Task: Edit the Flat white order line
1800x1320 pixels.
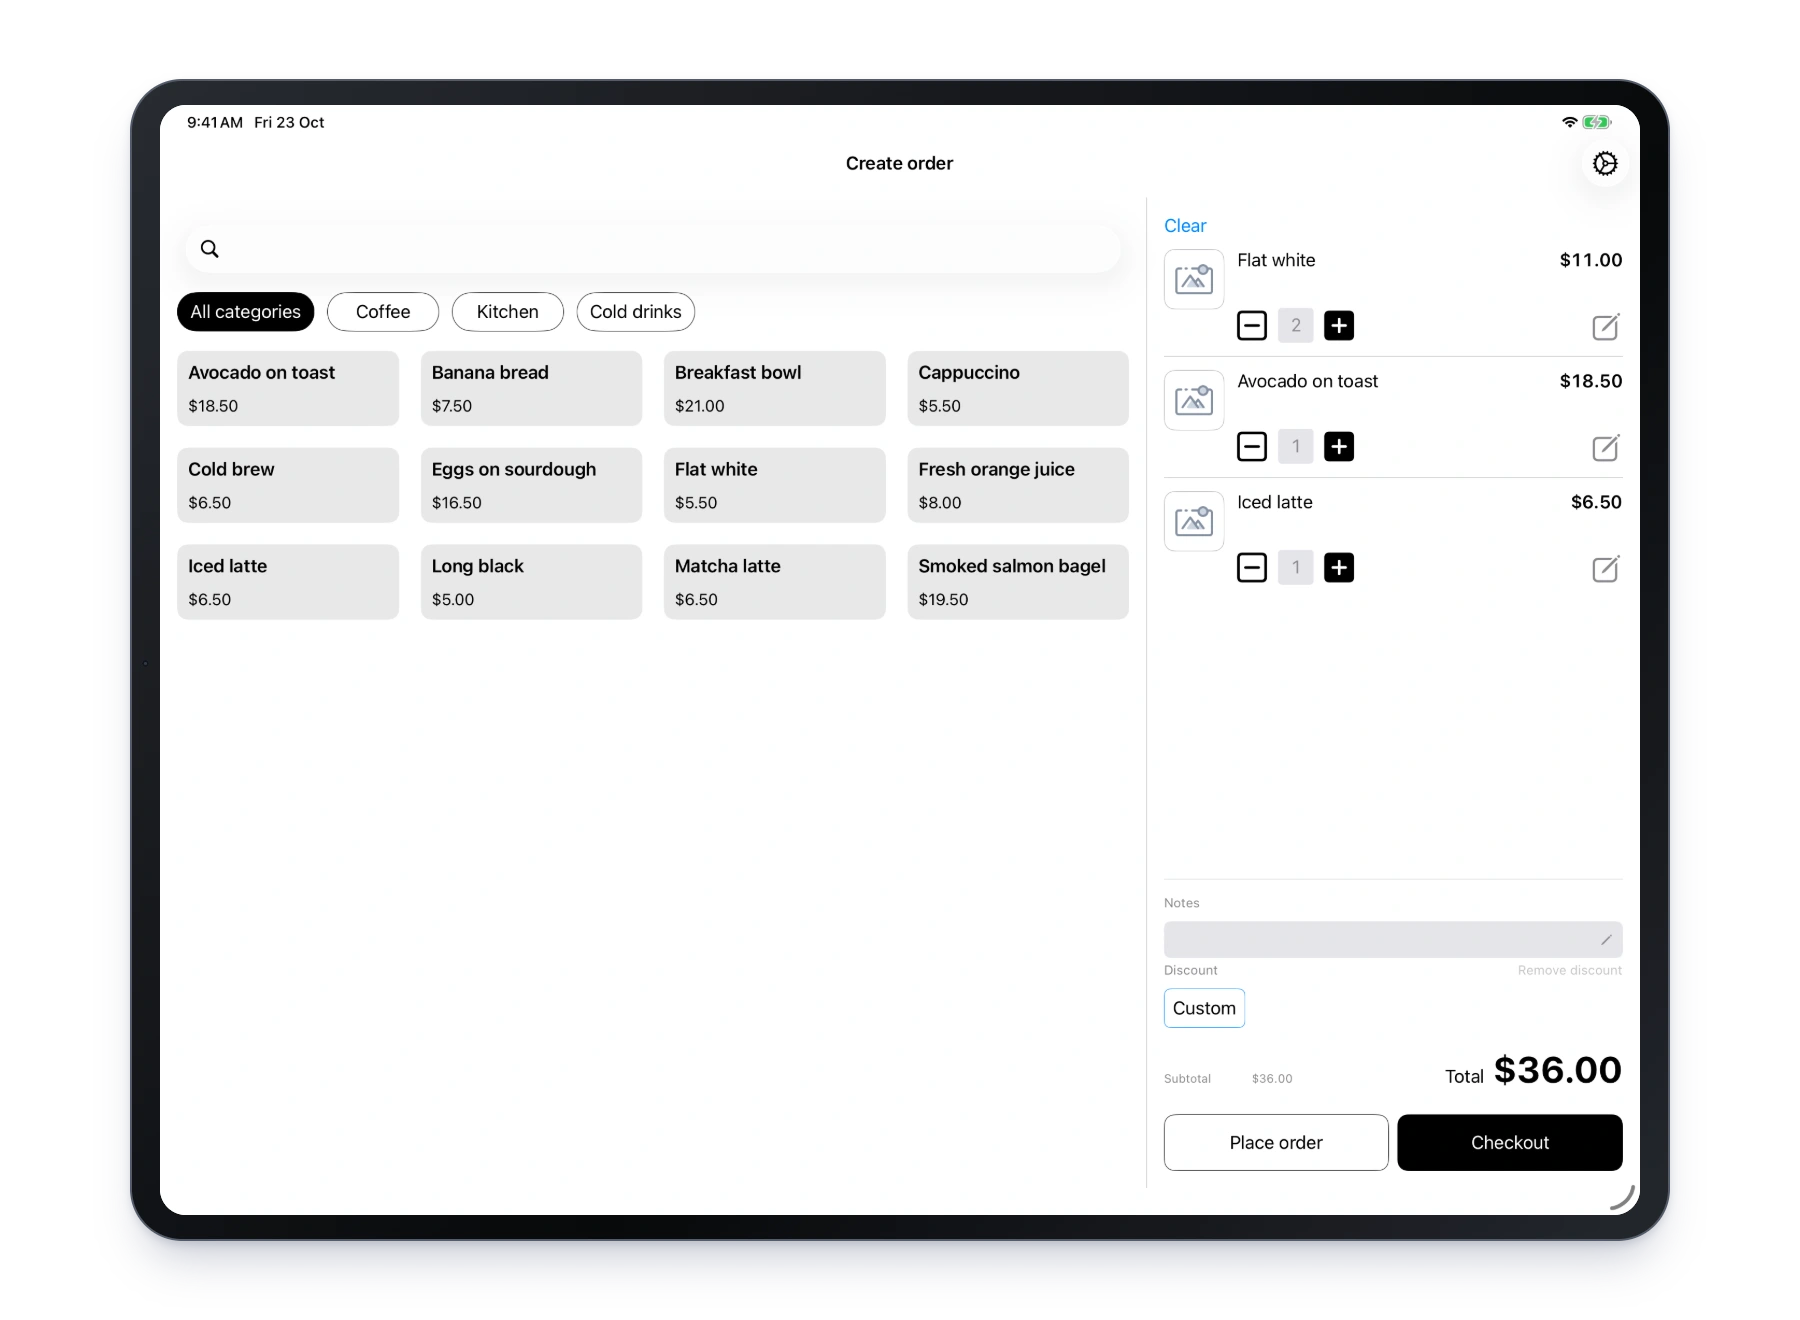Action: [x=1605, y=326]
